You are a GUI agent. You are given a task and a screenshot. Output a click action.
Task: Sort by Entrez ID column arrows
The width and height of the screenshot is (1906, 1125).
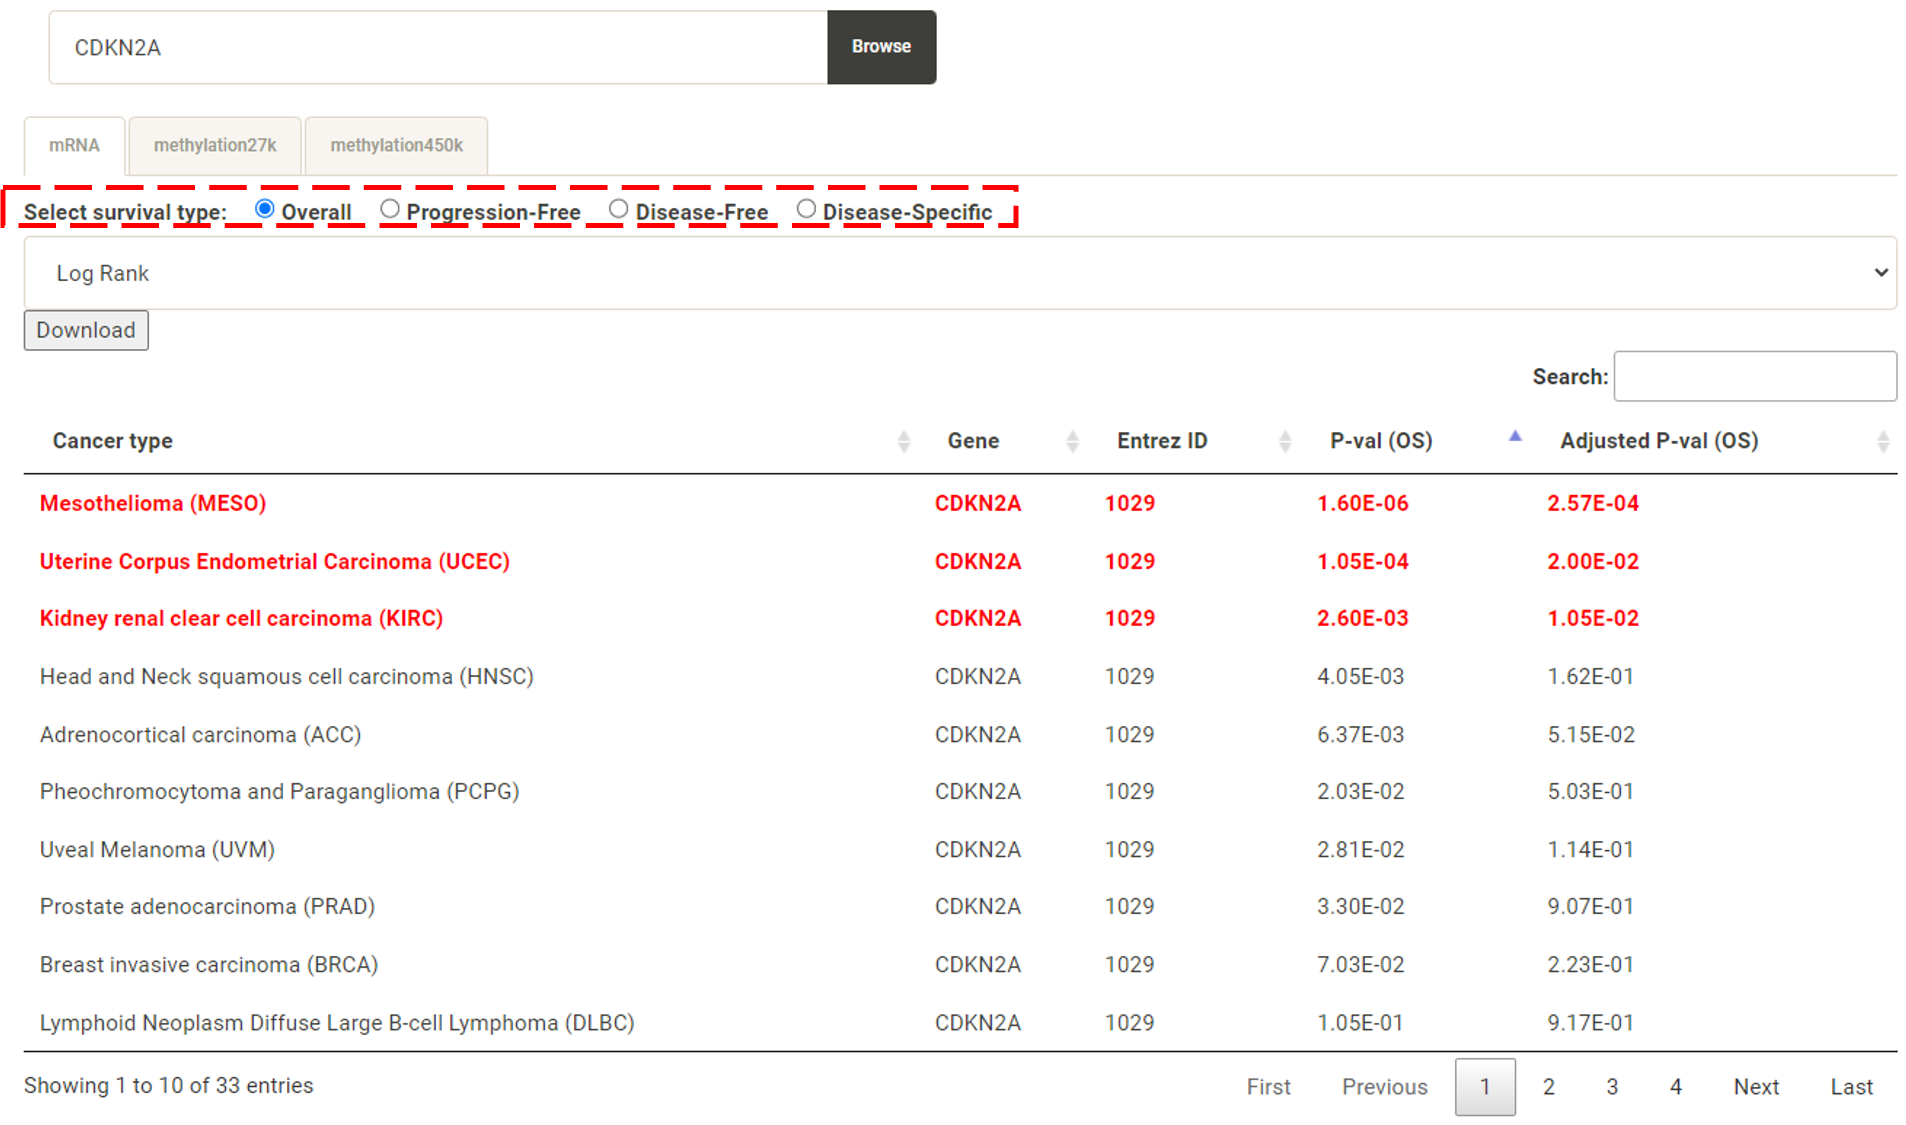(1284, 441)
